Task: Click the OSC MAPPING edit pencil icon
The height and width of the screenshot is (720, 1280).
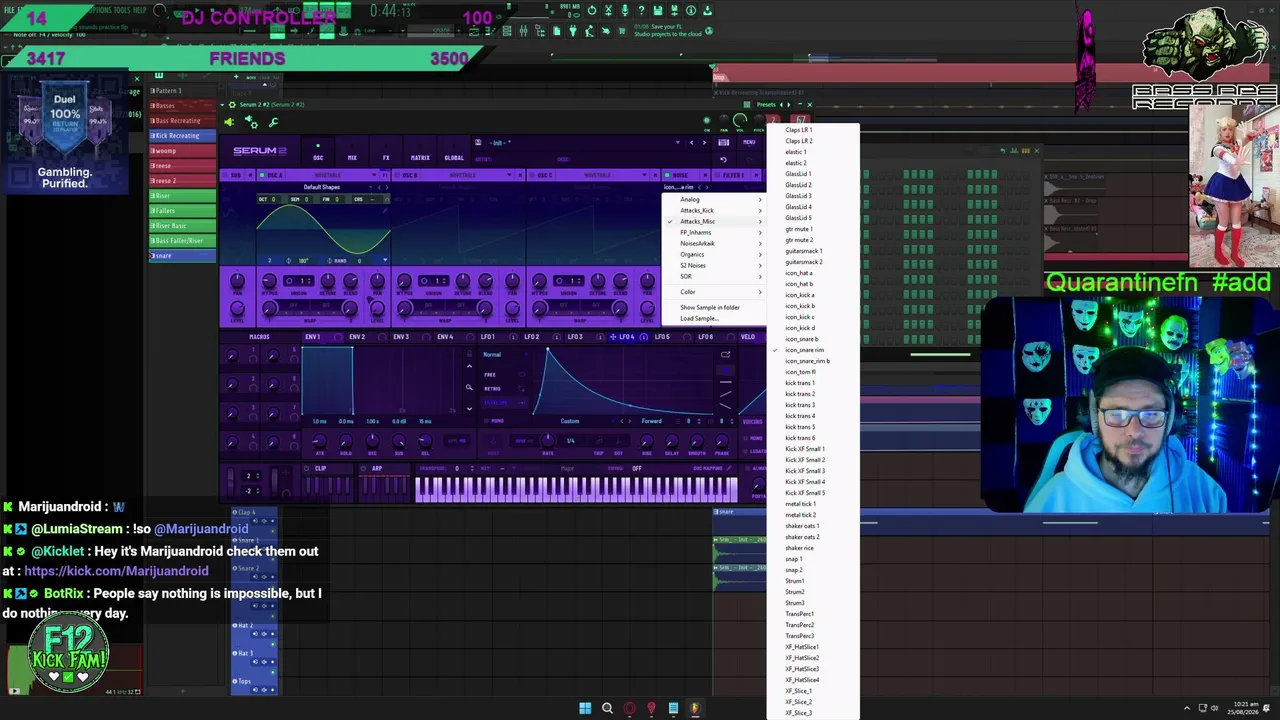Action: (x=731, y=468)
